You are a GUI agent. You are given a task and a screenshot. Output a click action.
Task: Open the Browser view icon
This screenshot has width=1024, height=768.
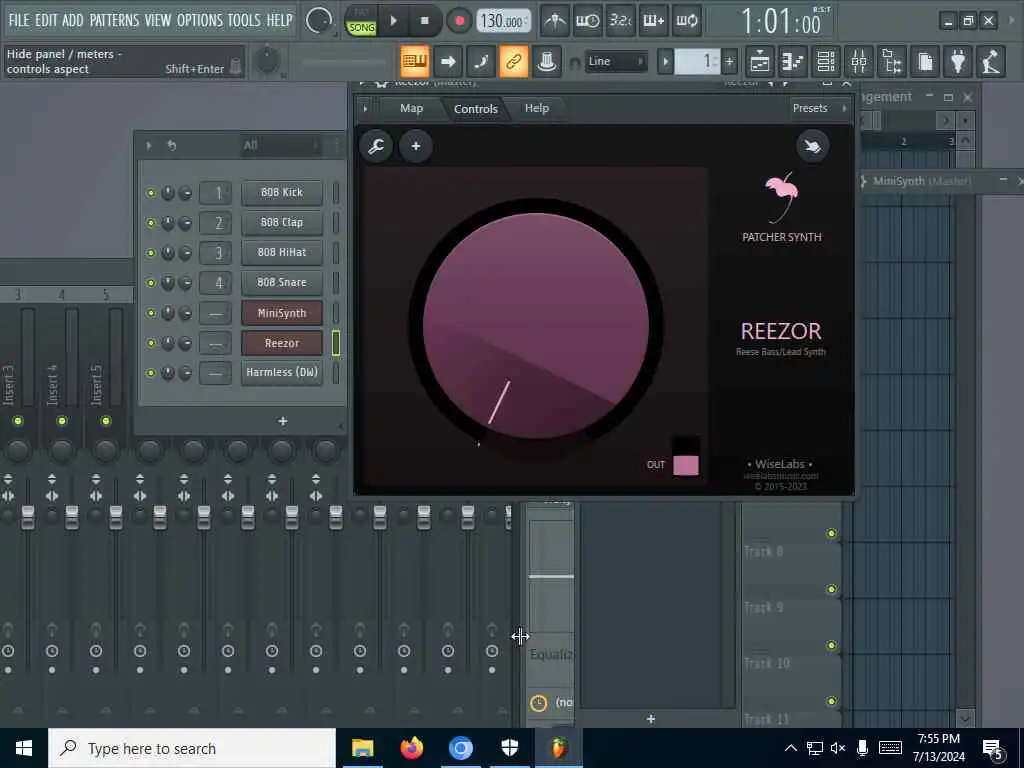(892, 62)
